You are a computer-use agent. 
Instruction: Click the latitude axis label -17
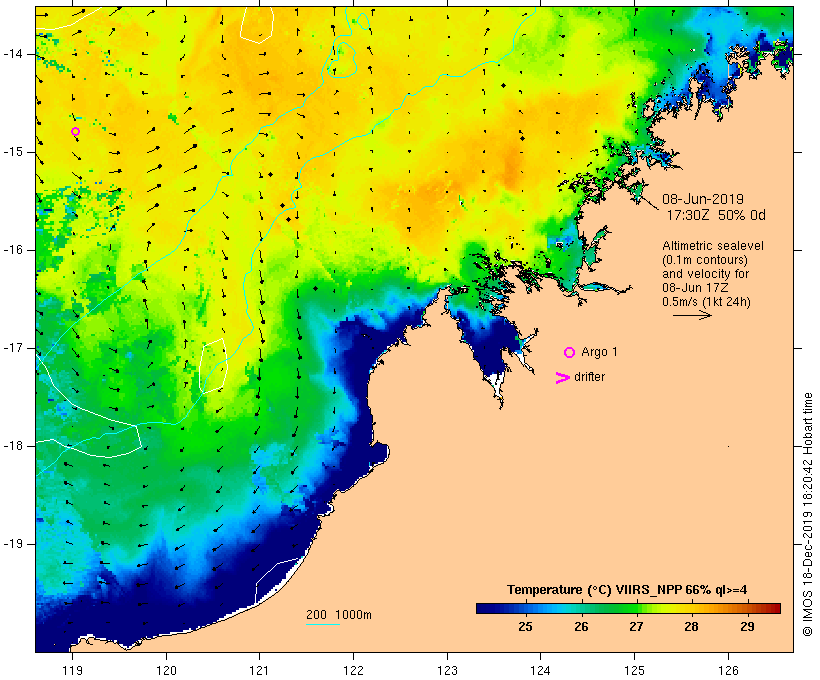(x=12, y=348)
